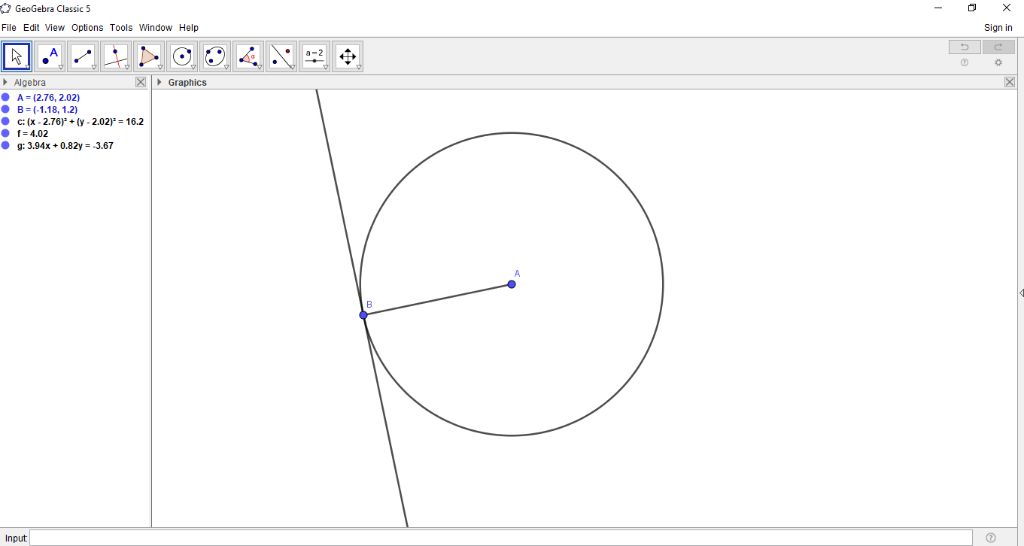Toggle visibility of point A
Screen dimensions: 1024x546
[5, 97]
